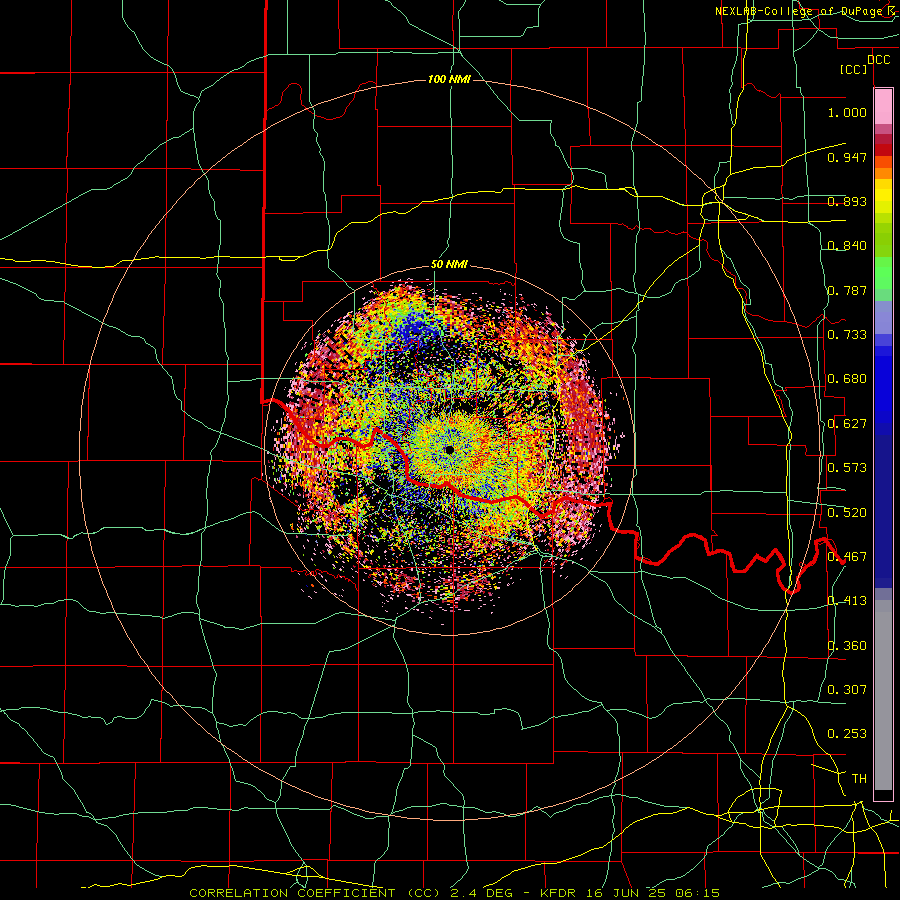Click the 0.253 legend value
The width and height of the screenshot is (900, 900).
click(x=847, y=734)
